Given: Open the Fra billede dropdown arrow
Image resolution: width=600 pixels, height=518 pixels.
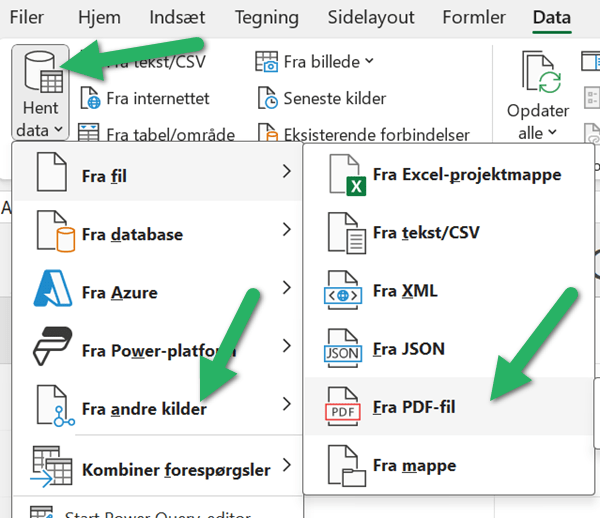Looking at the screenshot, I should coord(369,62).
